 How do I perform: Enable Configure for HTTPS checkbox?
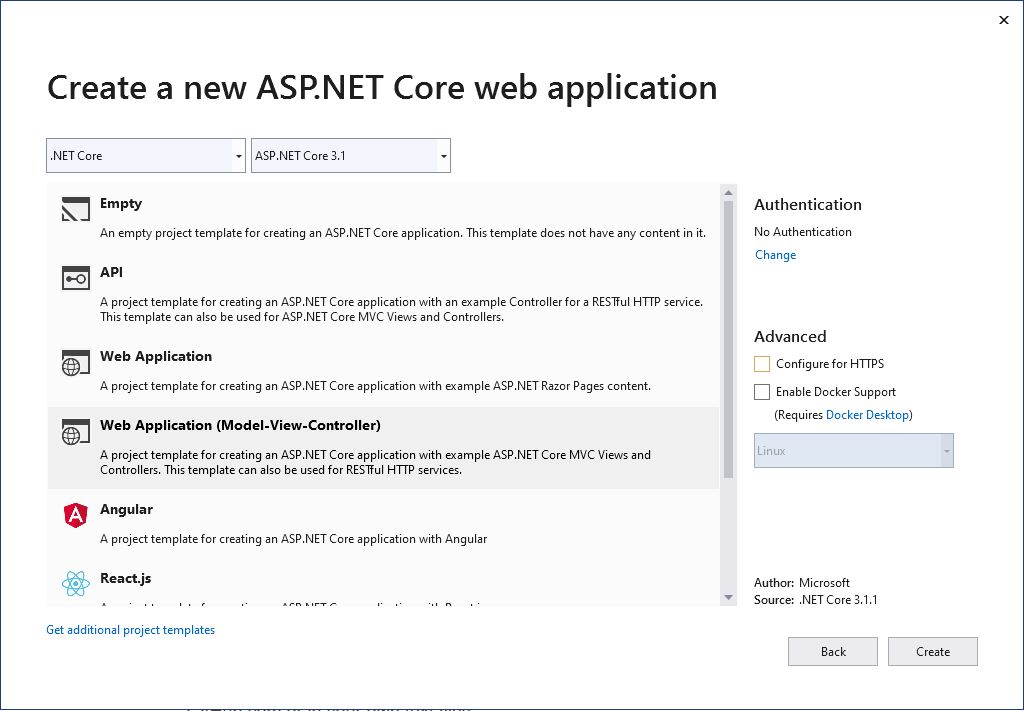point(763,364)
